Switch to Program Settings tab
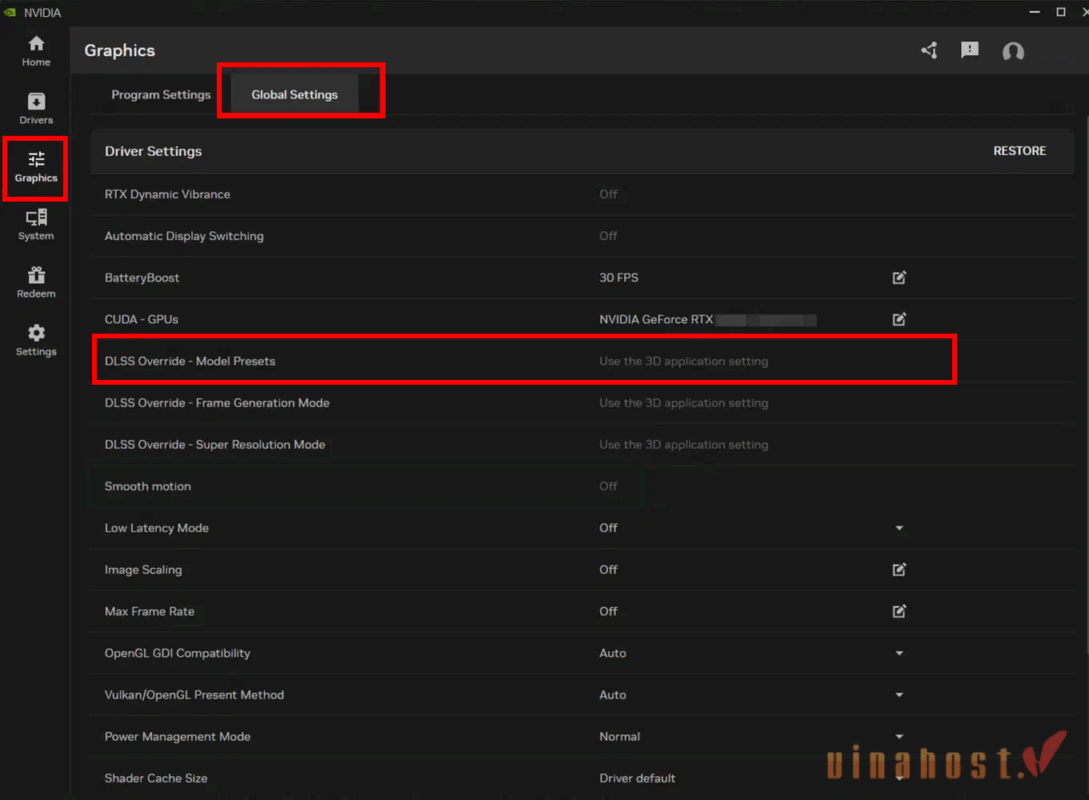The height and width of the screenshot is (800, 1089). click(x=161, y=94)
